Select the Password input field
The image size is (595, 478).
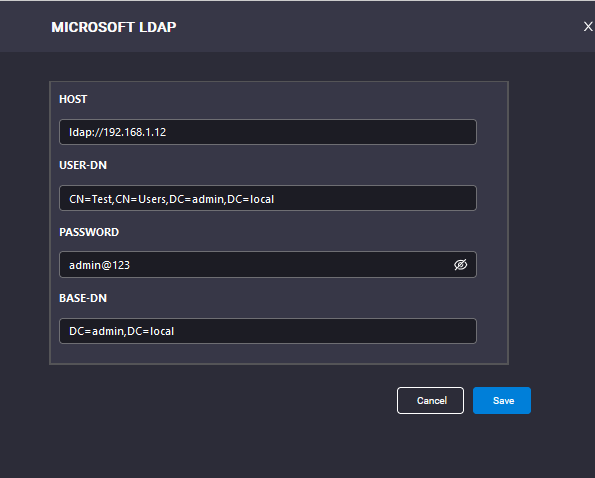[268, 264]
